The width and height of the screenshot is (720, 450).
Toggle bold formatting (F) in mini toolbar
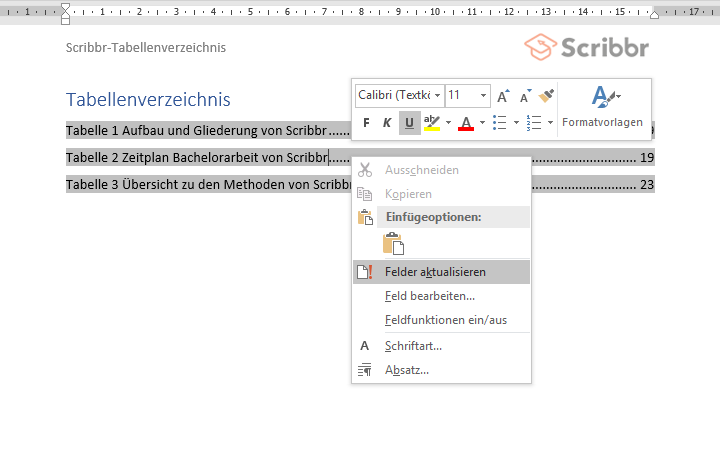(x=366, y=123)
